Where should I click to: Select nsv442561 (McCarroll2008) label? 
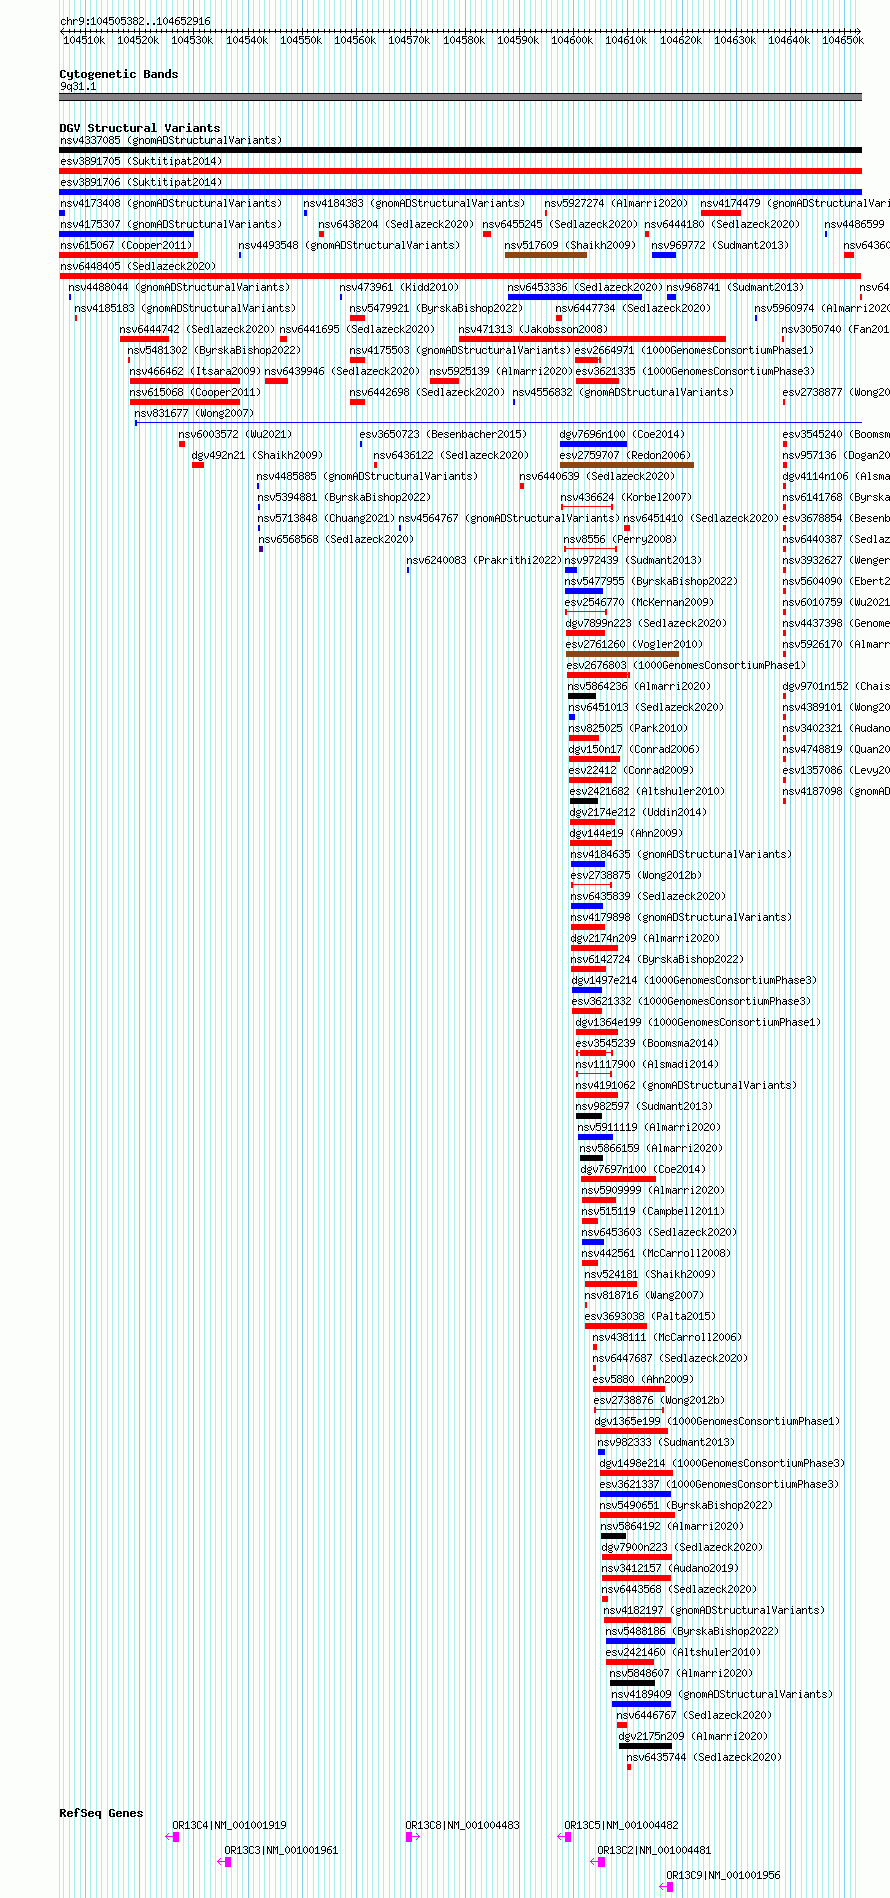click(x=656, y=1253)
